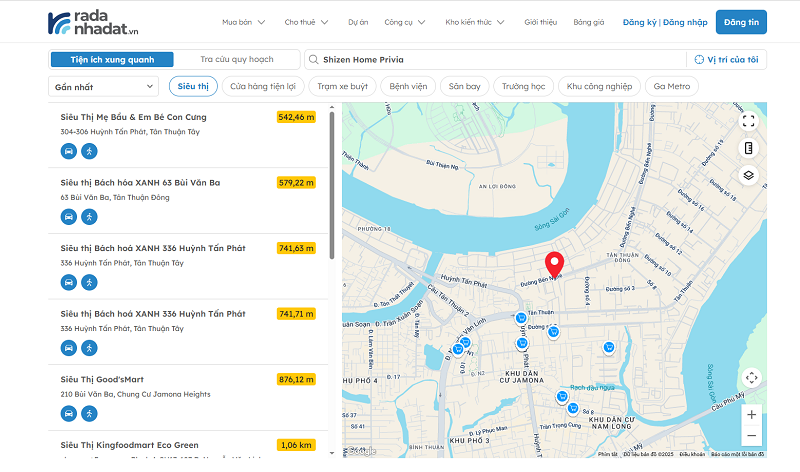The image size is (800, 472).
Task: Click the Đăng ký link
Action: [639, 22]
